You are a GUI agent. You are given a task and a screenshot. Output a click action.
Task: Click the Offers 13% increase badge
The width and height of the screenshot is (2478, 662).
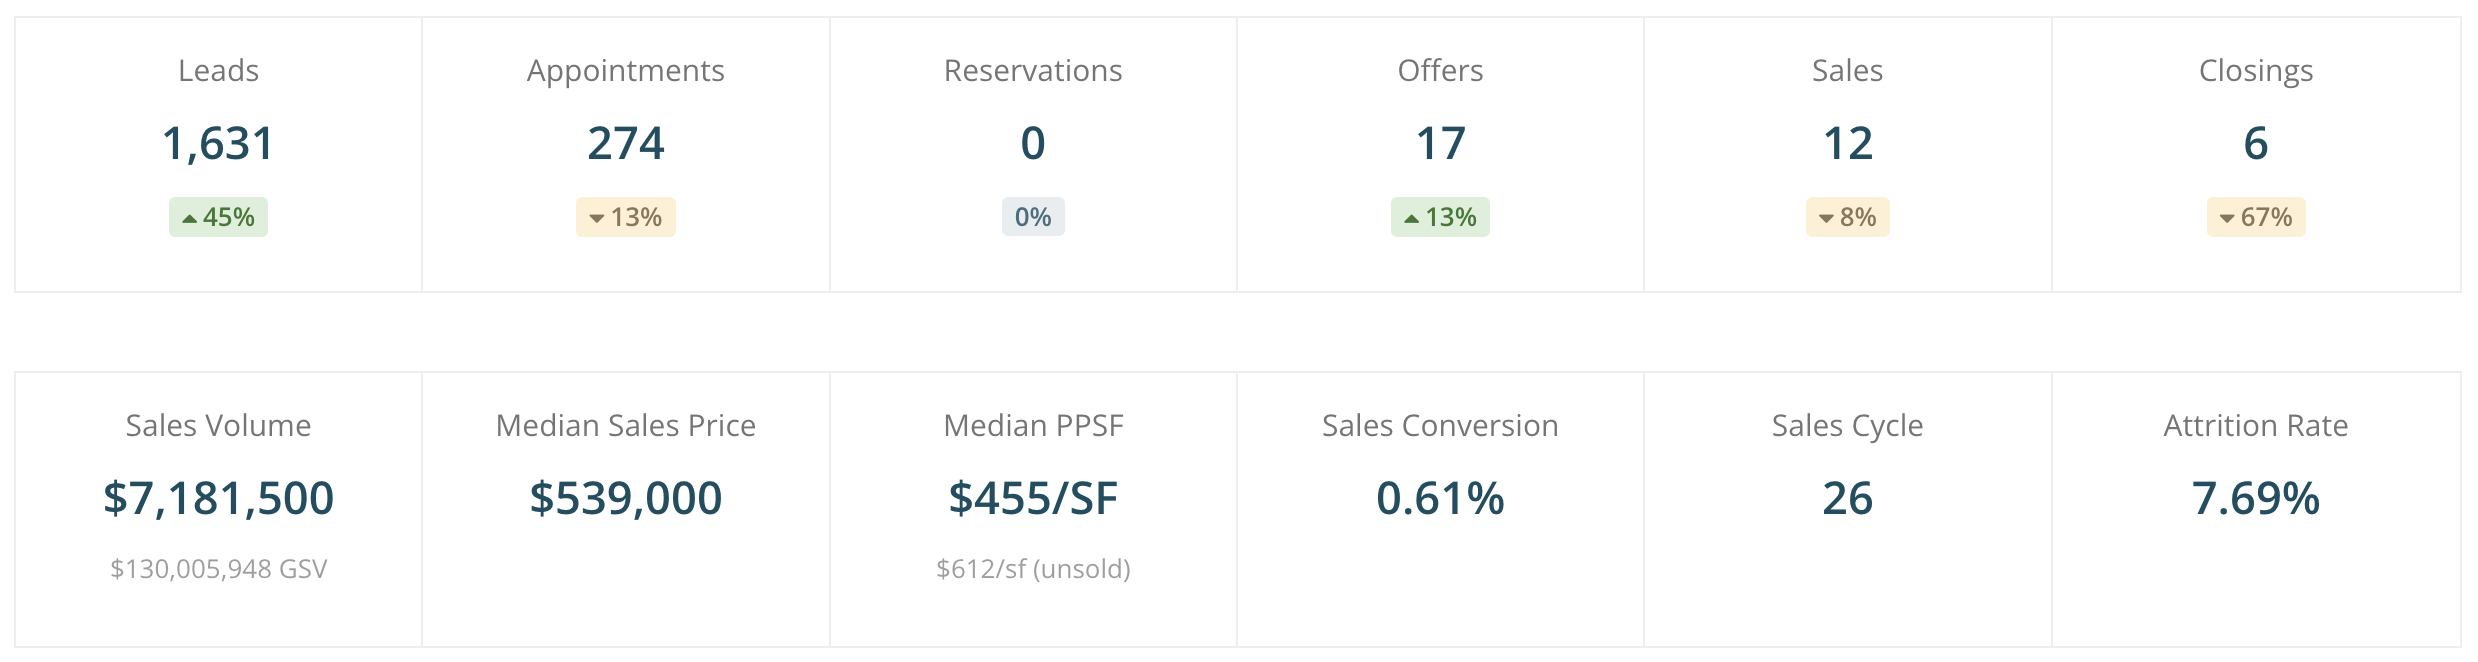(1440, 217)
